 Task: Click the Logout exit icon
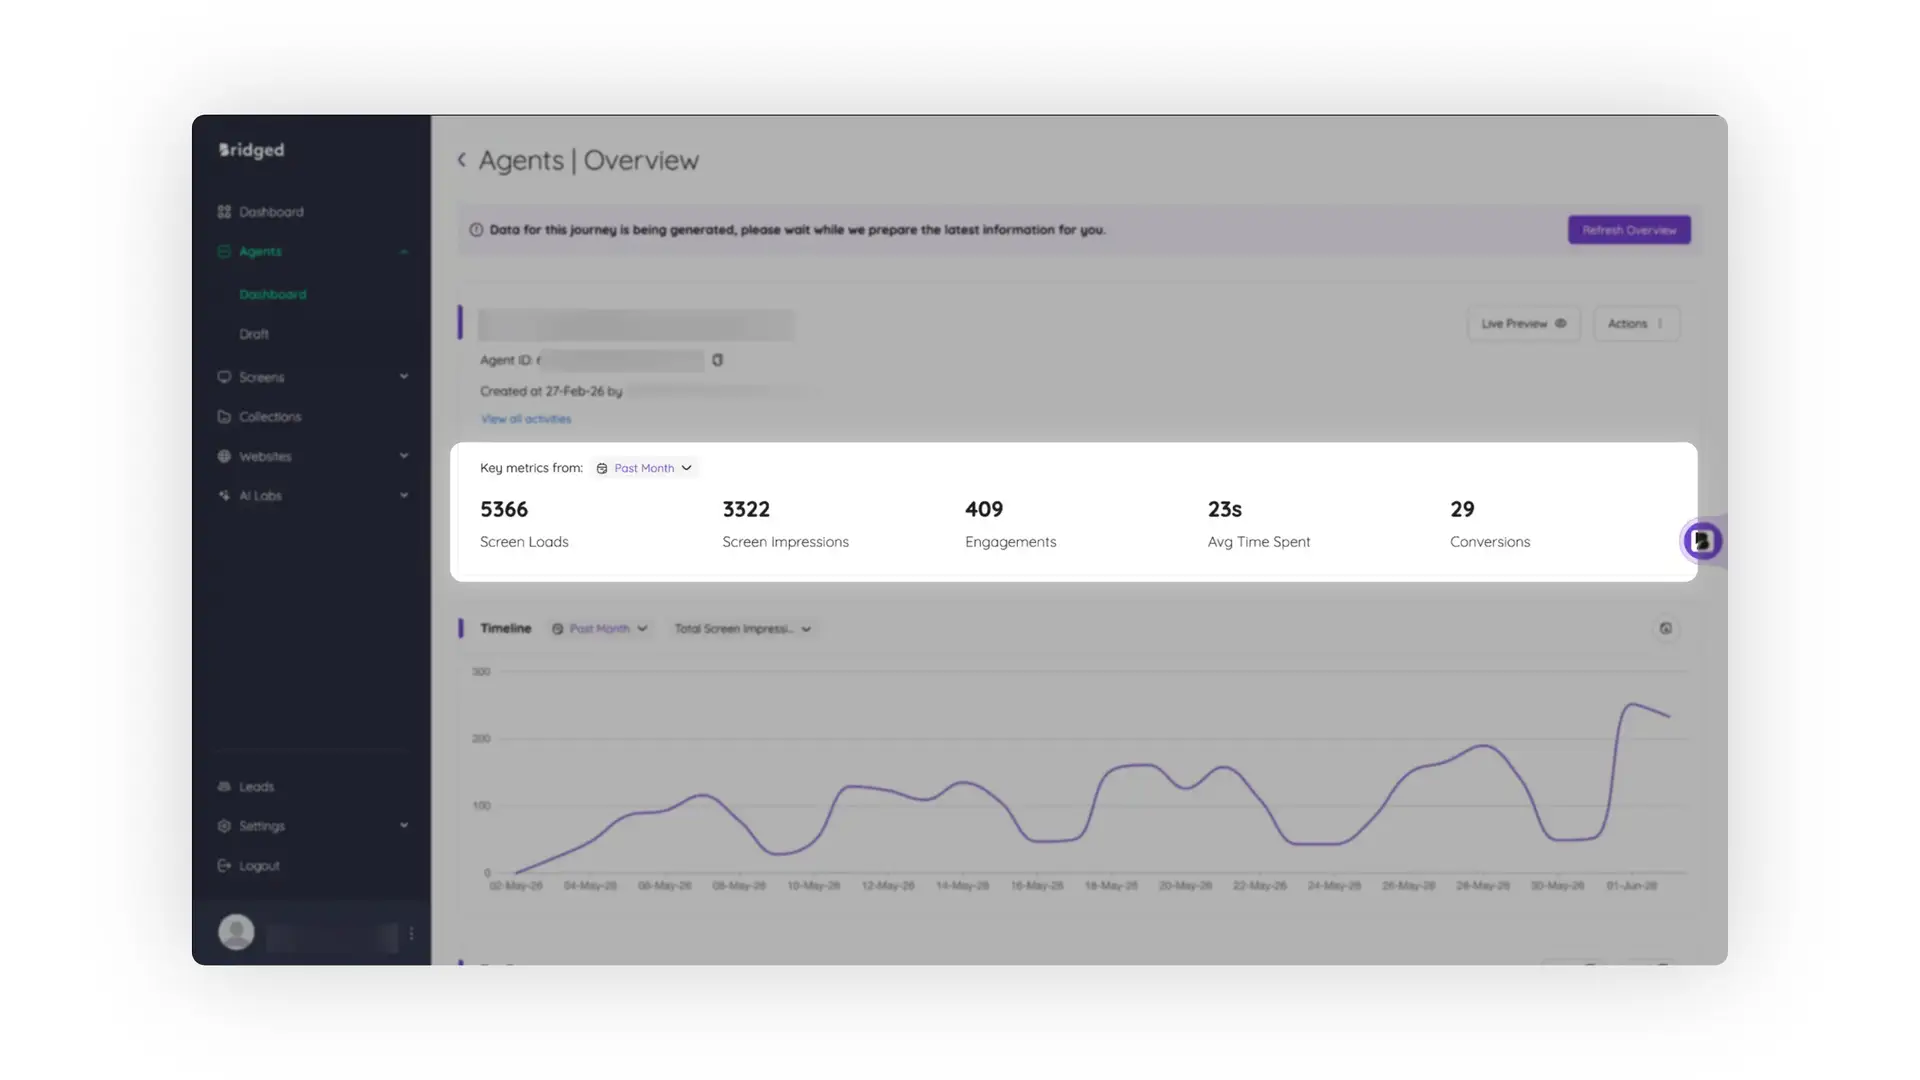224,866
